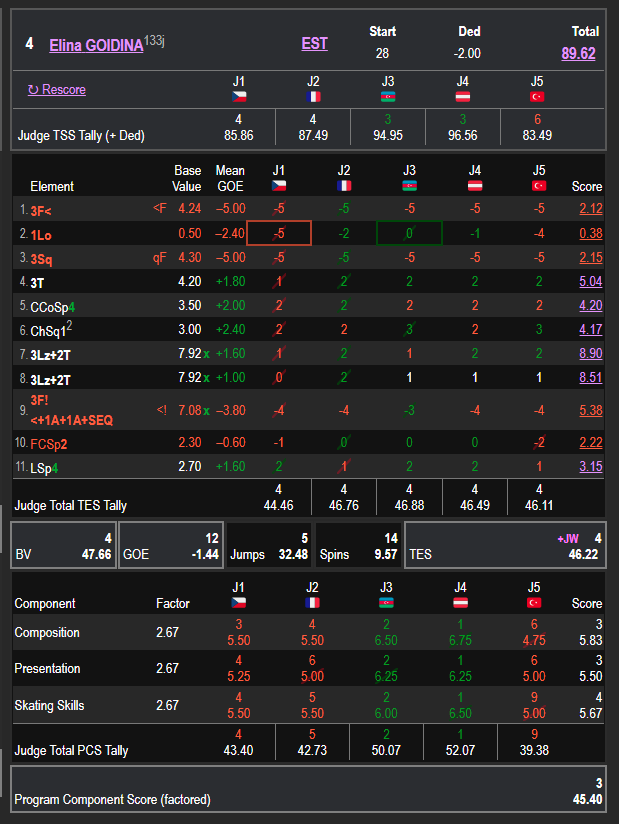Click the Jumps 32.48 summary box
Image resolution: width=619 pixels, height=824 pixels.
pyautogui.click(x=269, y=545)
